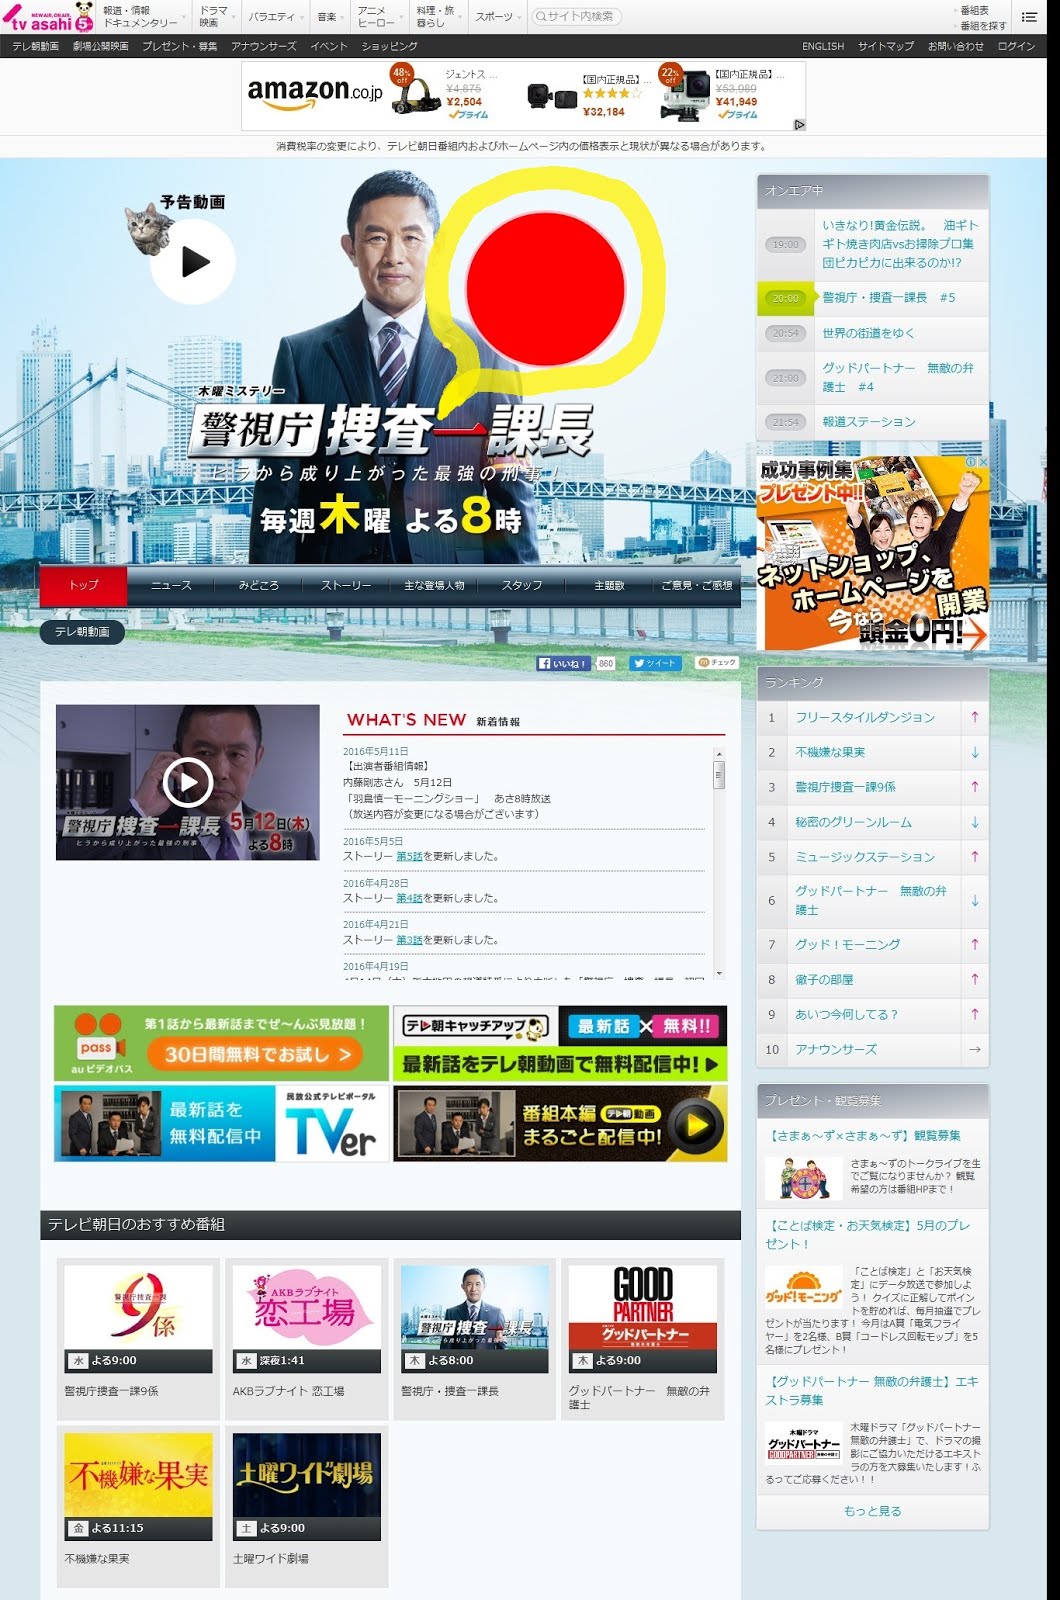Expand the ドラマ映画 category dropdown
Image resolution: width=1060 pixels, height=1600 pixels.
pyautogui.click(x=217, y=17)
